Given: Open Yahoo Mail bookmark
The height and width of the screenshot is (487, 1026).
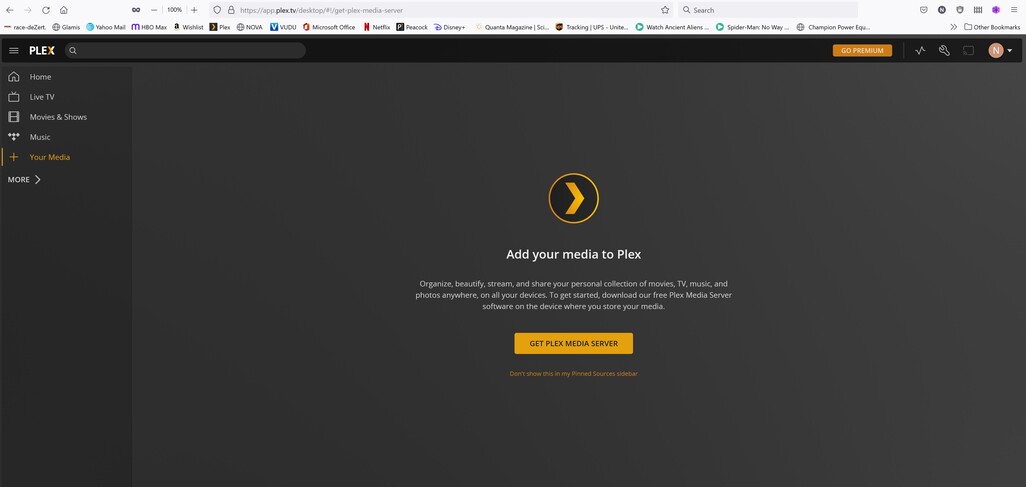Looking at the screenshot, I should point(105,27).
